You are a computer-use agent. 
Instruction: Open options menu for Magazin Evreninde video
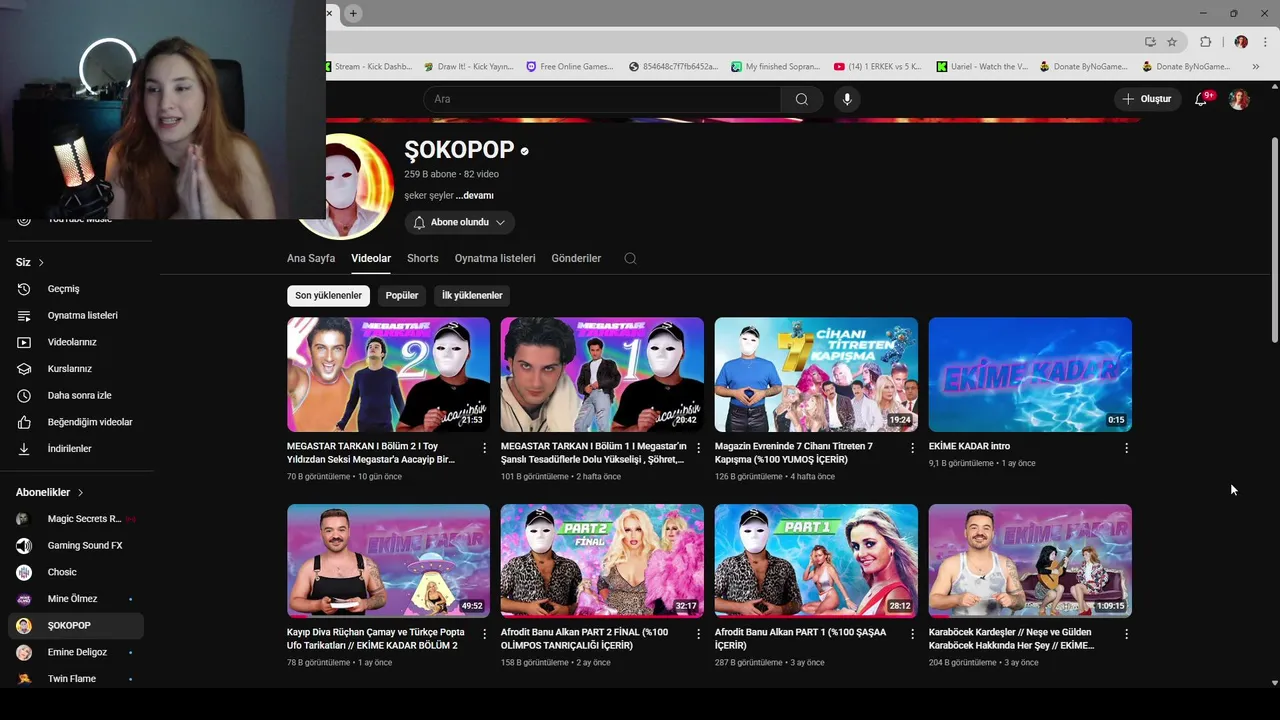click(x=912, y=448)
